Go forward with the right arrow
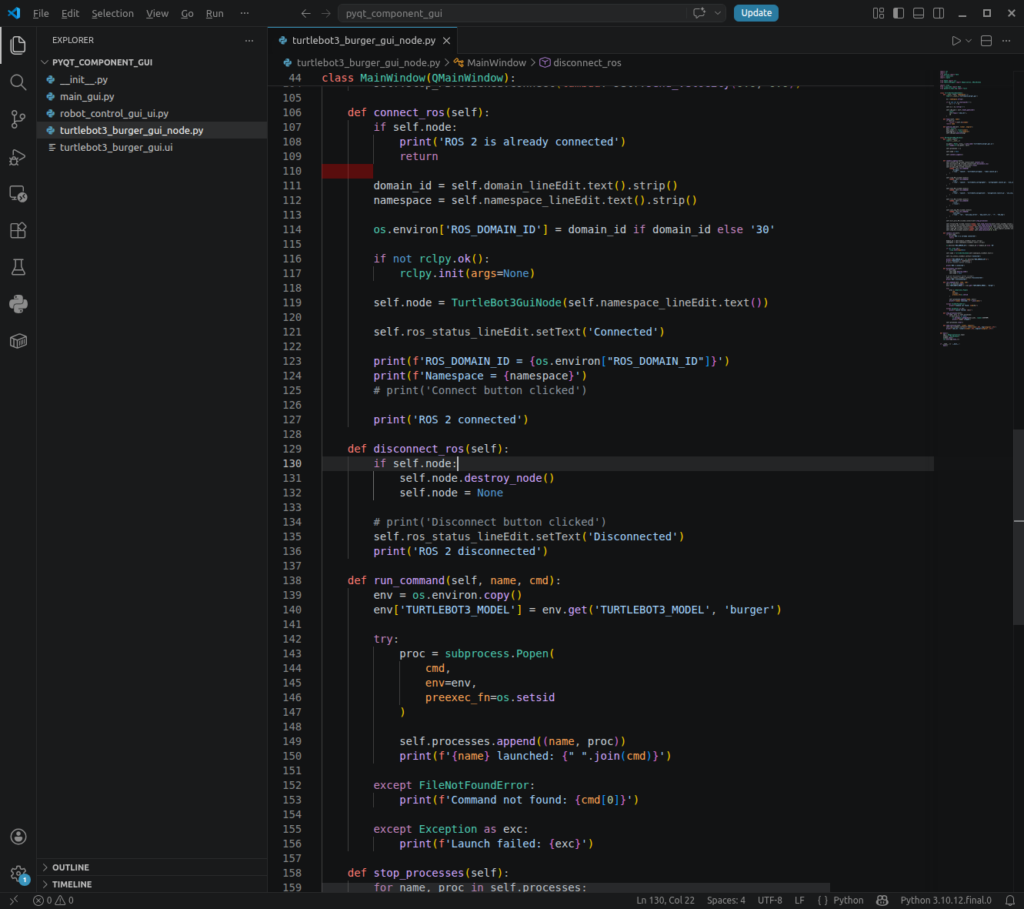Viewport: 1024px width, 909px height. pos(325,13)
